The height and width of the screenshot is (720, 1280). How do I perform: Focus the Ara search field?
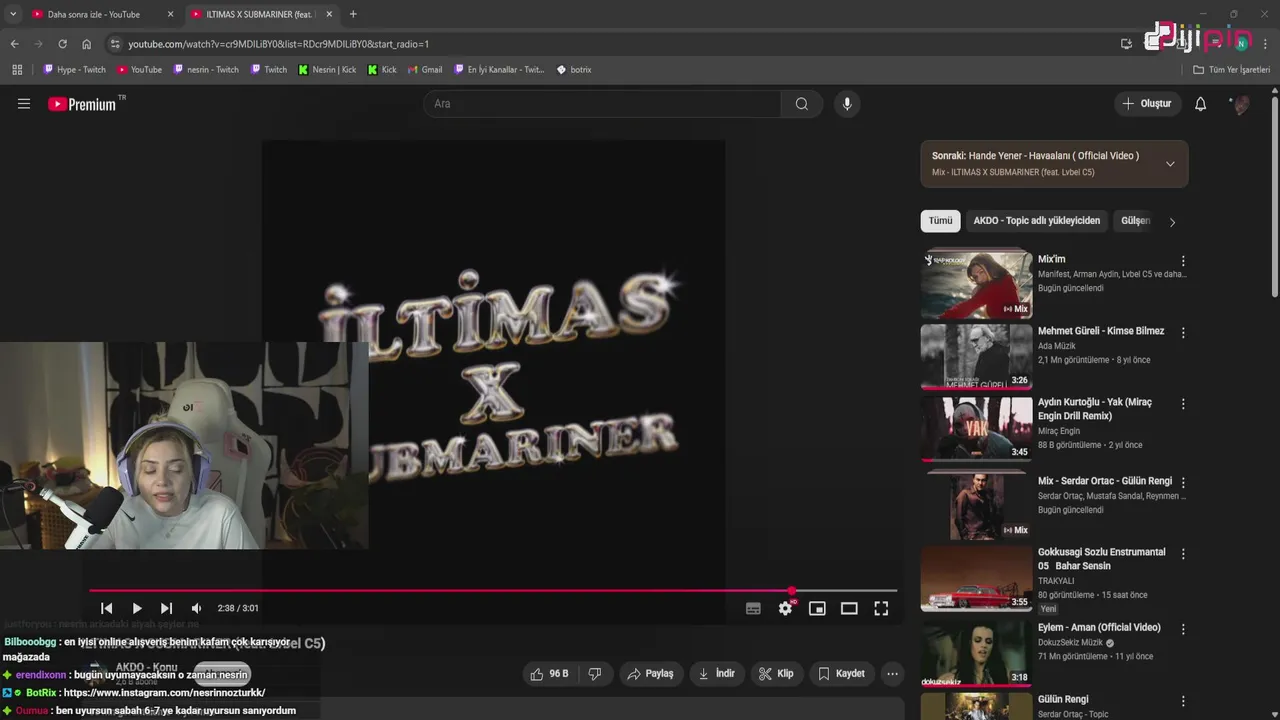(603, 104)
